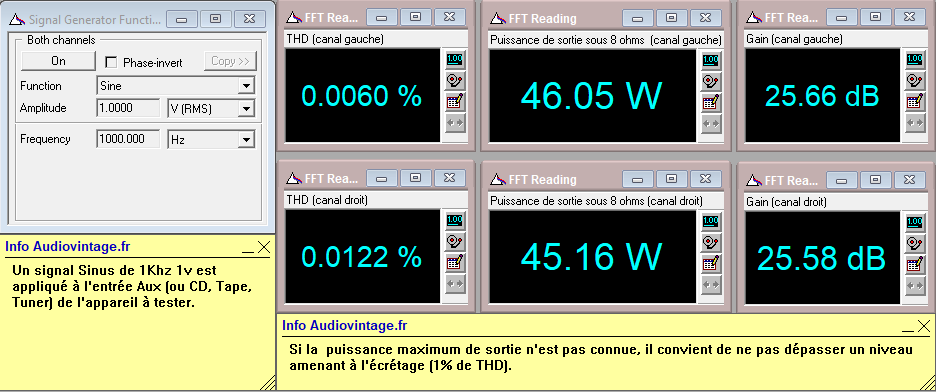Enable the Phase-invert checkbox
Image resolution: width=936 pixels, height=392 pixels.
click(110, 62)
